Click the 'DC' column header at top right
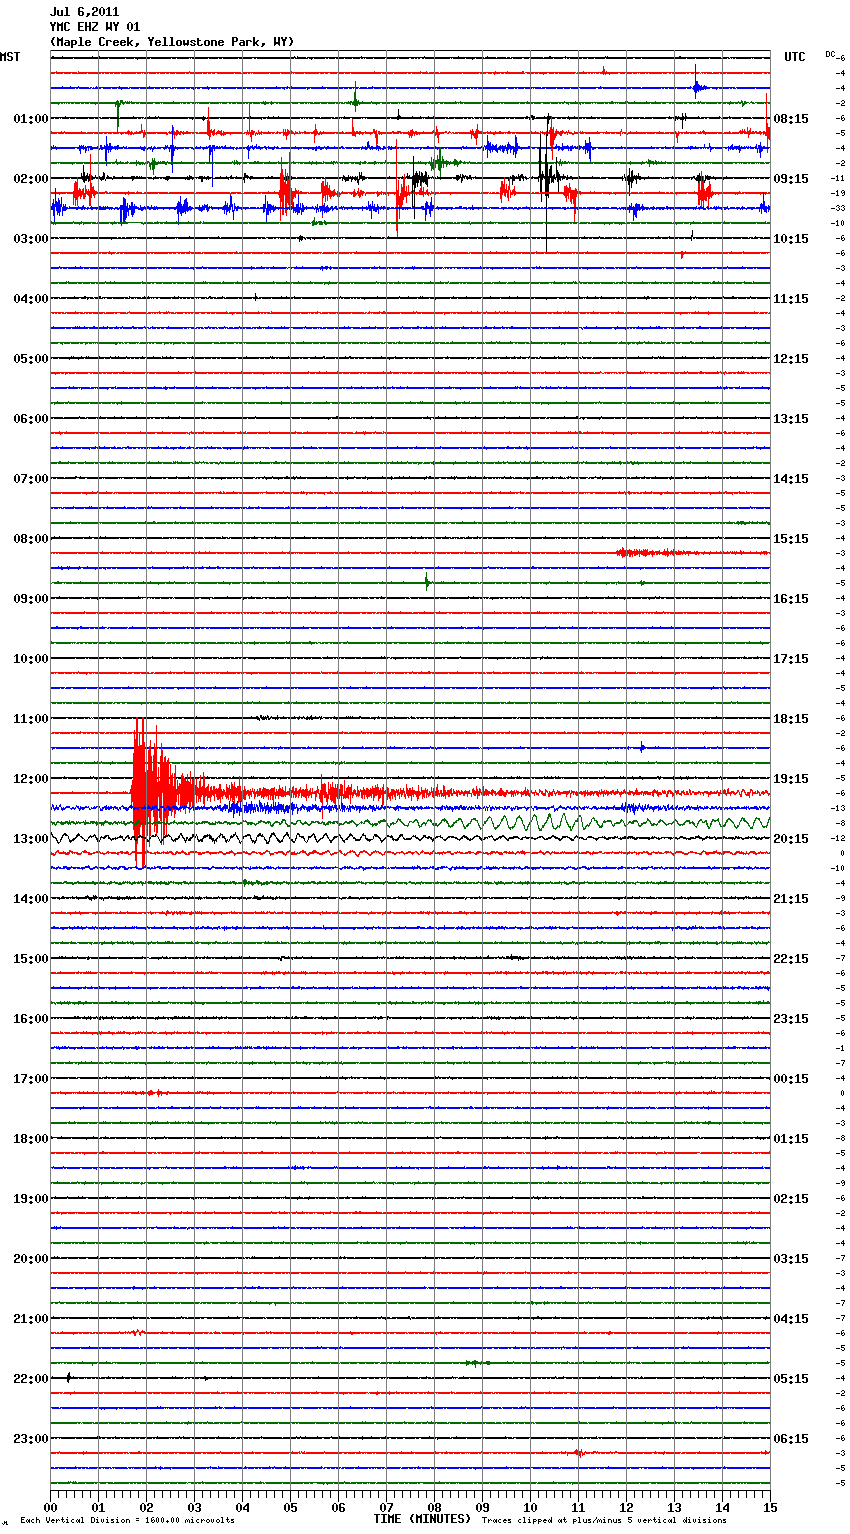The height and width of the screenshot is (1534, 850). pyautogui.click(x=830, y=54)
